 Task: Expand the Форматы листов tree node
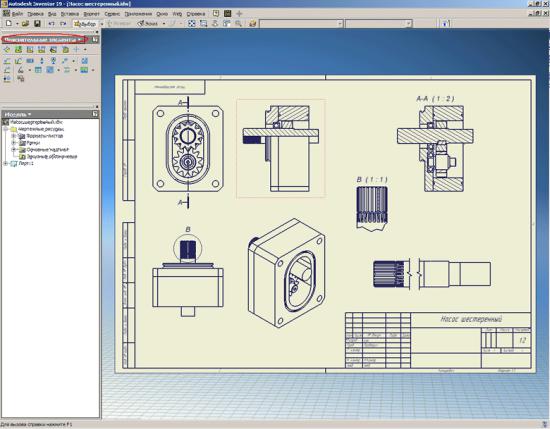pos(14,136)
